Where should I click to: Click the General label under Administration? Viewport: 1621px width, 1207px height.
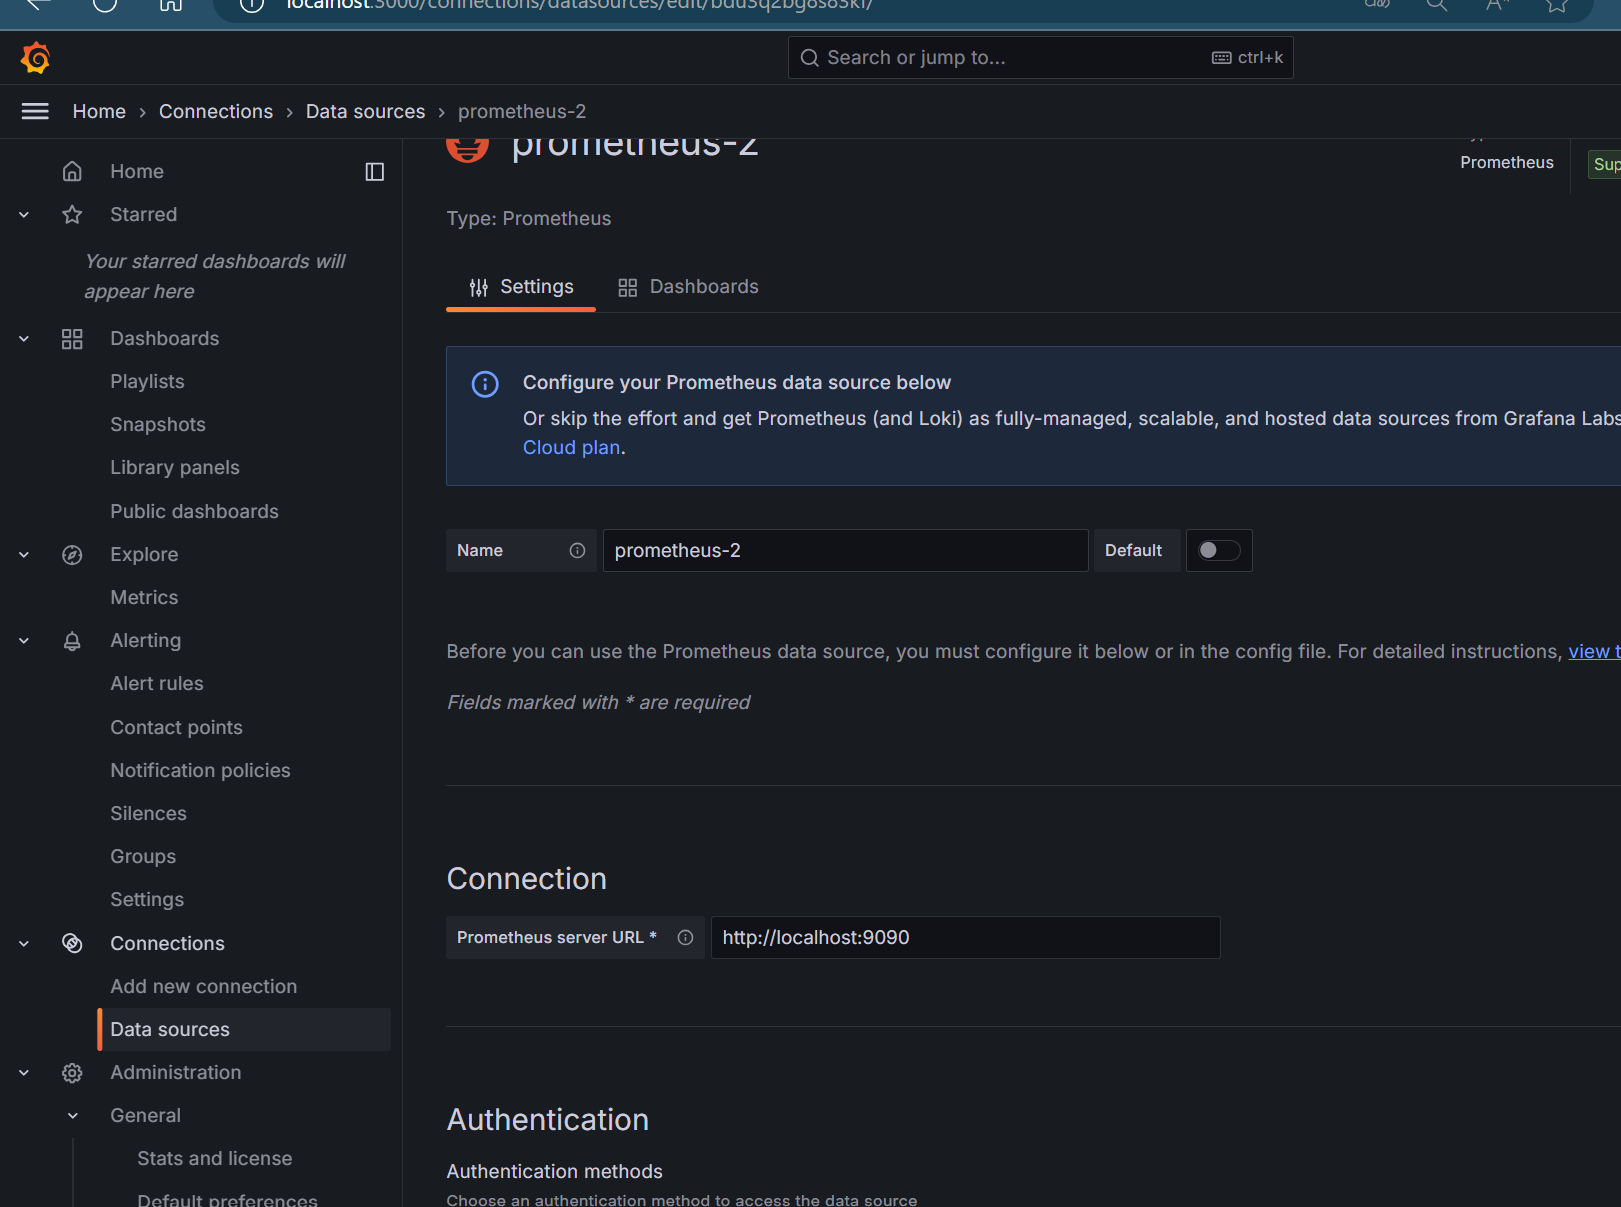pyautogui.click(x=146, y=1115)
